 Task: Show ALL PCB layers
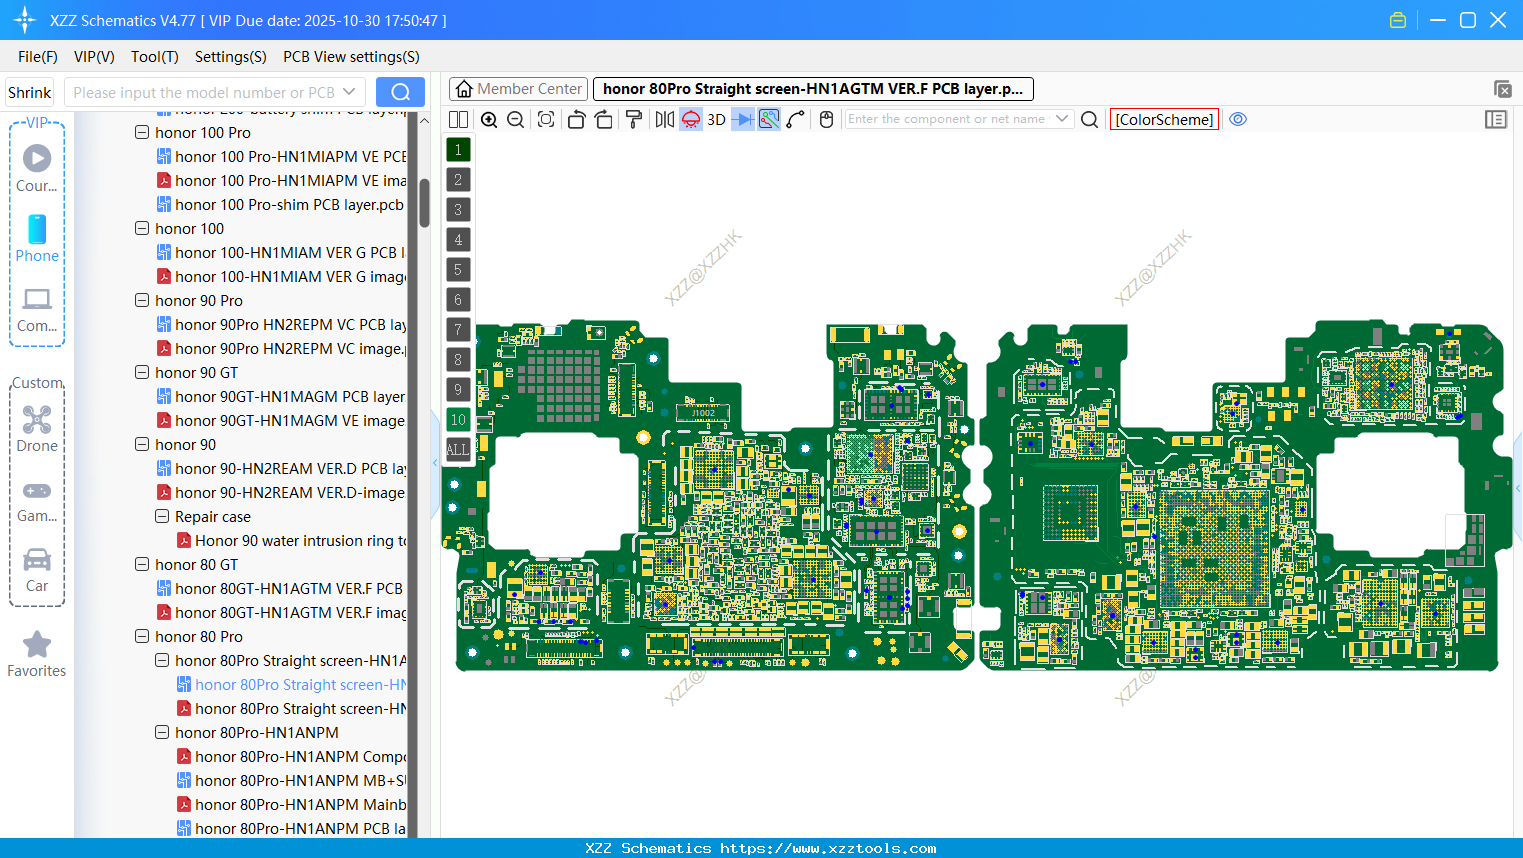[458, 449]
